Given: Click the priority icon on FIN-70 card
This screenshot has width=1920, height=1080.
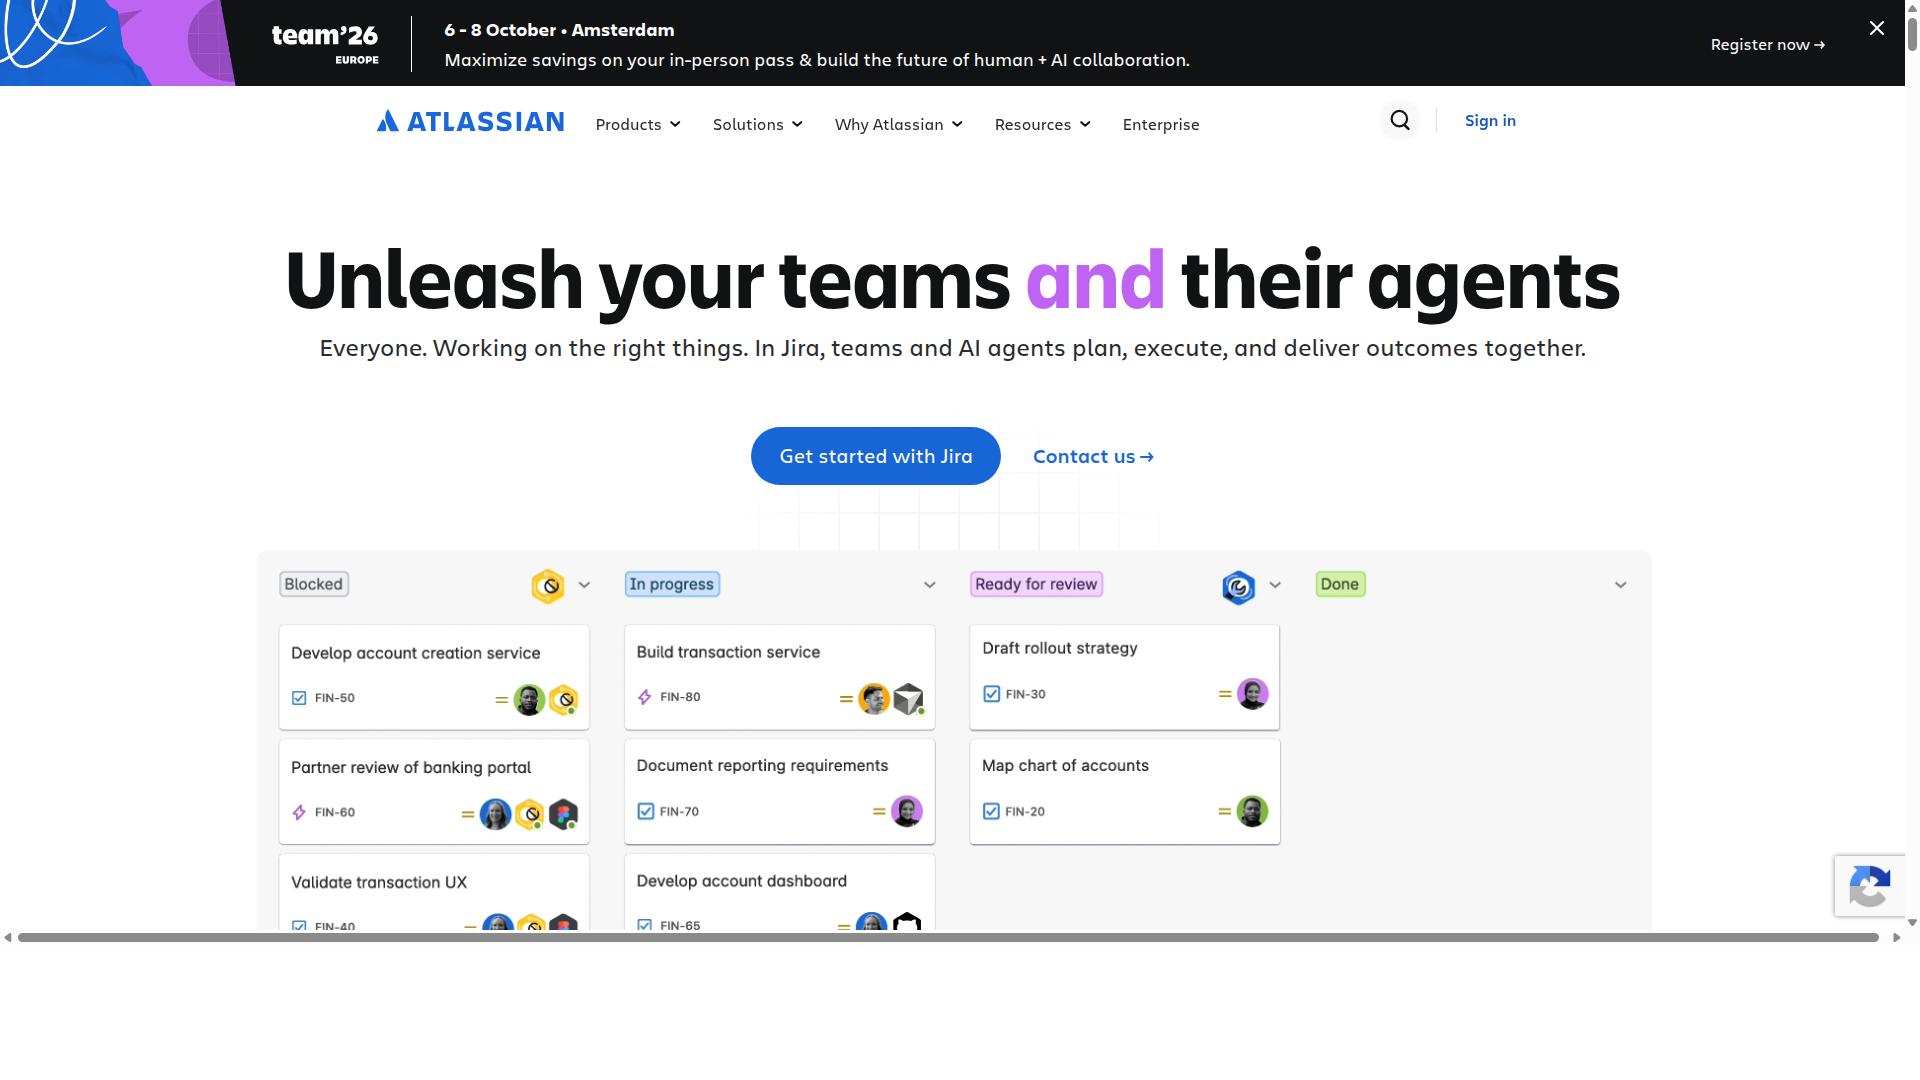Looking at the screenshot, I should [879, 811].
